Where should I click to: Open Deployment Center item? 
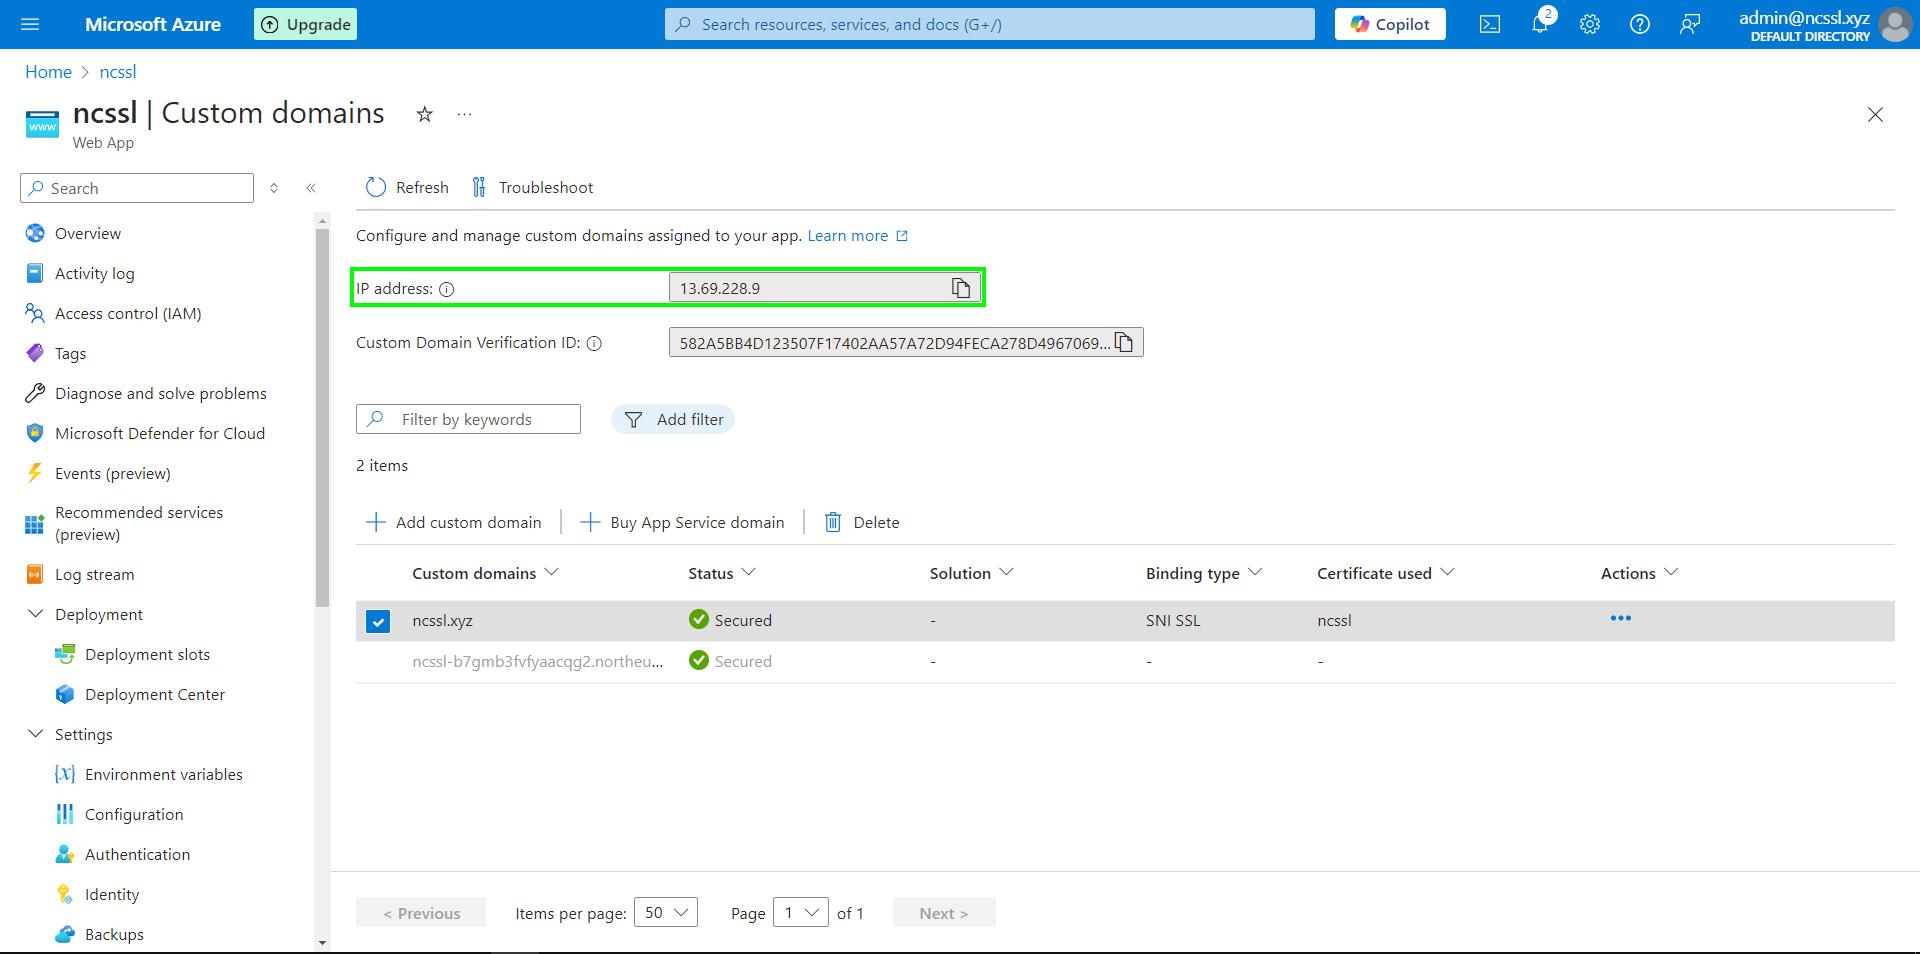coord(155,694)
